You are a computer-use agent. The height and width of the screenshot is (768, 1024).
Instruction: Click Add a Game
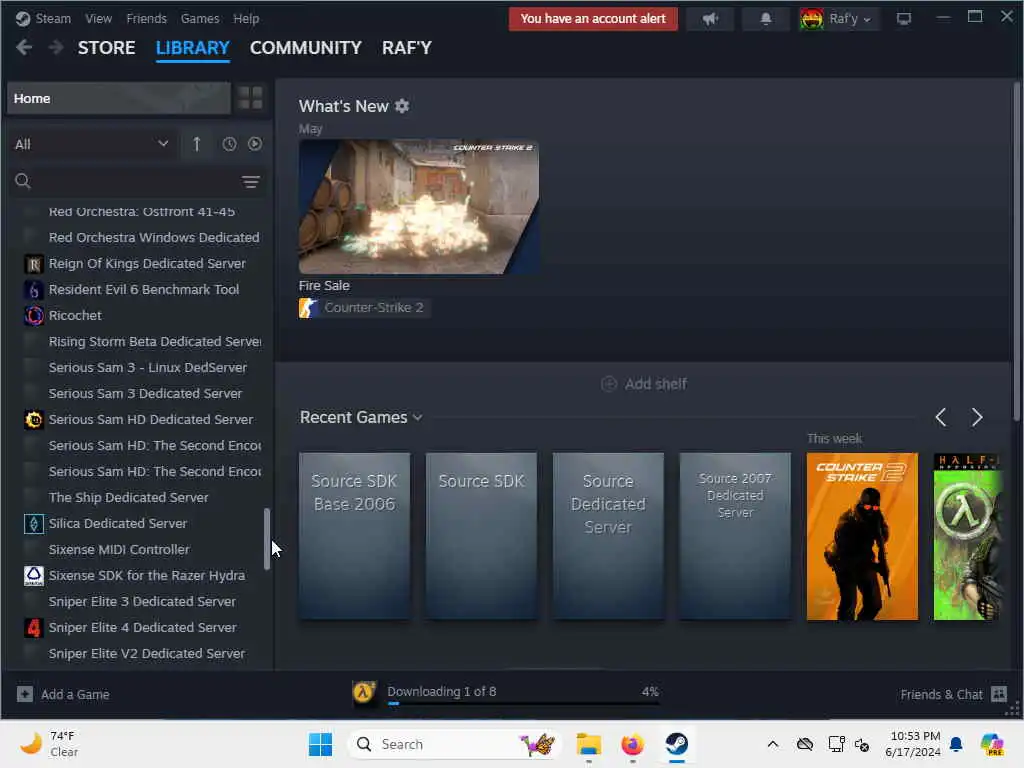pos(63,694)
